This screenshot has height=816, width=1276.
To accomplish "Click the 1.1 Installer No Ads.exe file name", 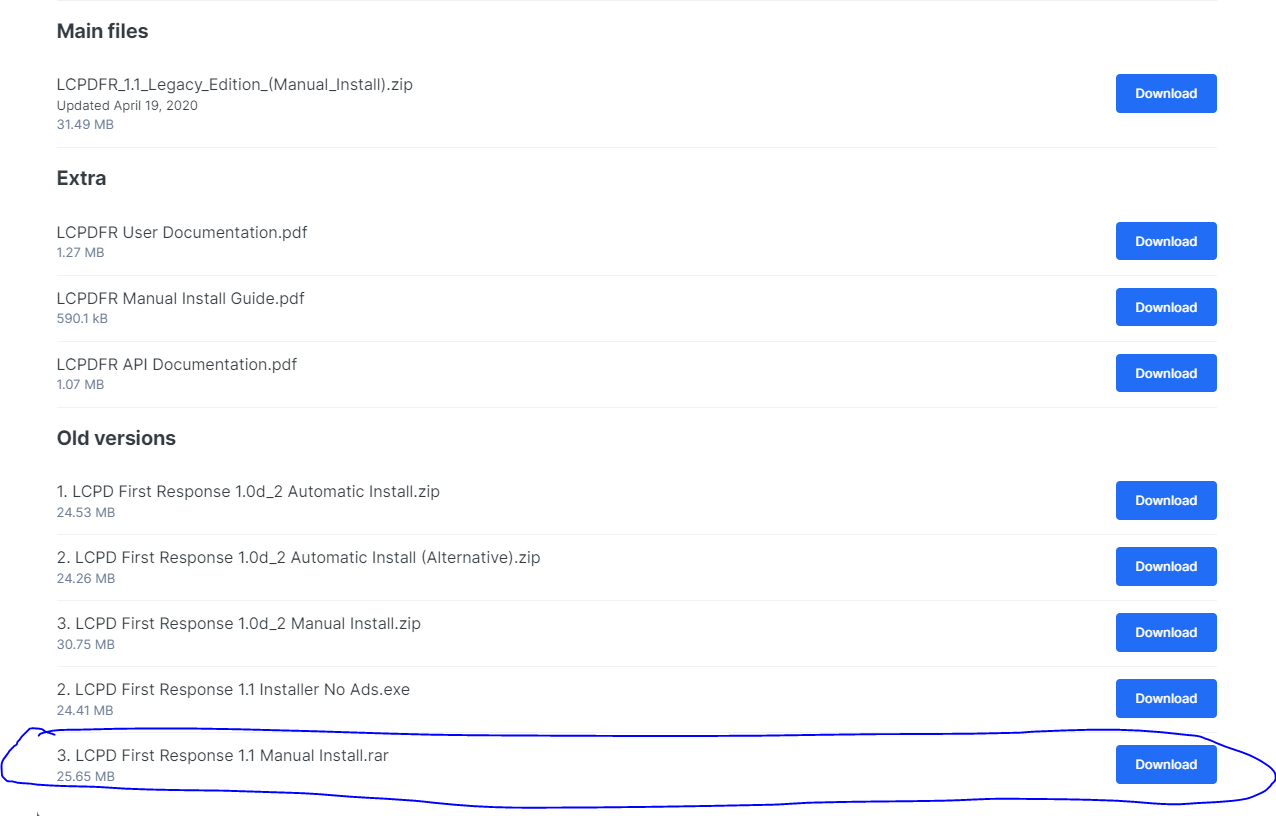I will [233, 690].
